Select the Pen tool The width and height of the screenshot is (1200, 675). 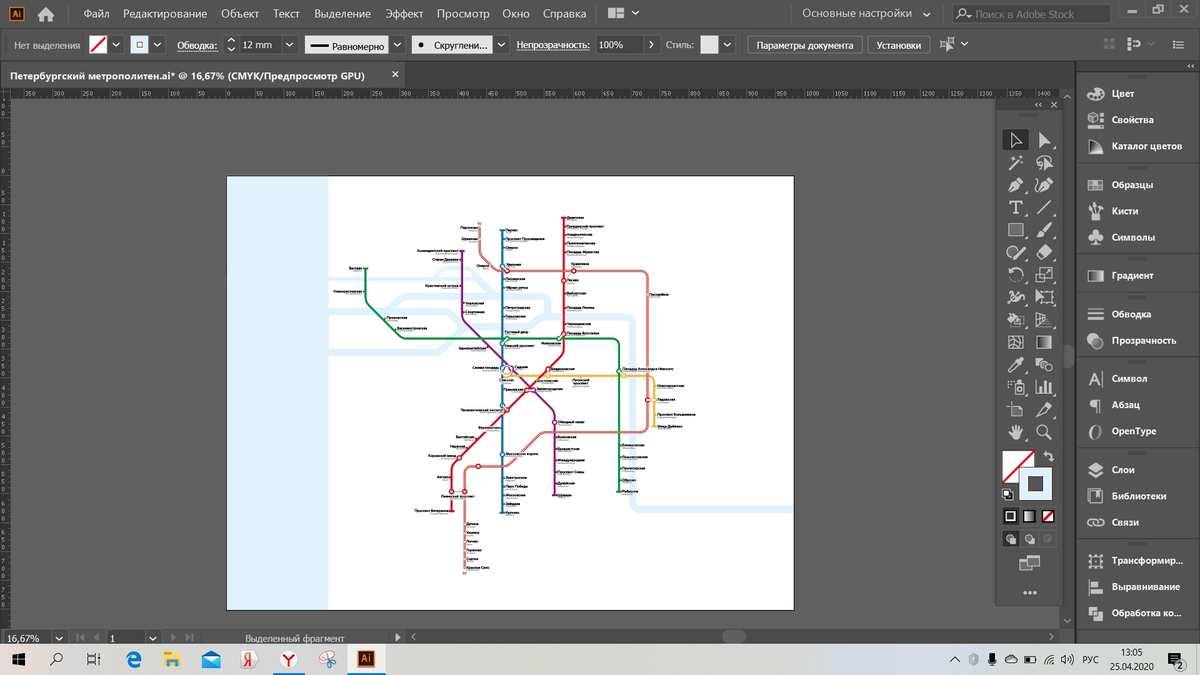[1016, 185]
